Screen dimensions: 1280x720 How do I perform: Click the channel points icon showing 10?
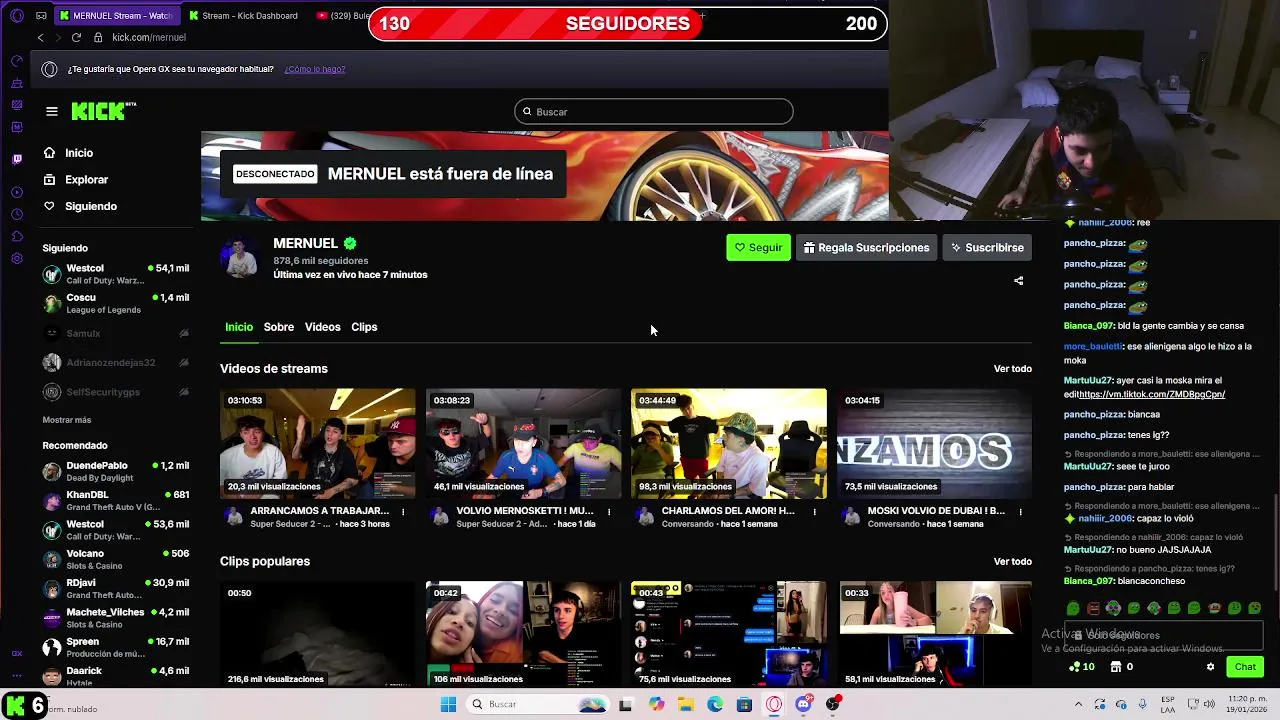1082,667
